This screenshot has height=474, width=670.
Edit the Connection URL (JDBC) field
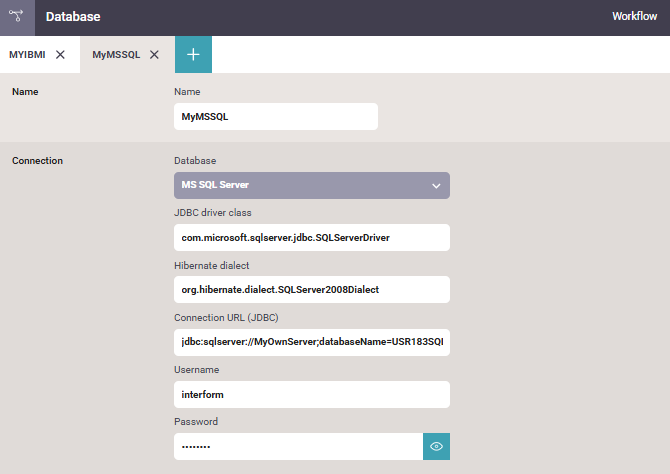pyautogui.click(x=311, y=342)
